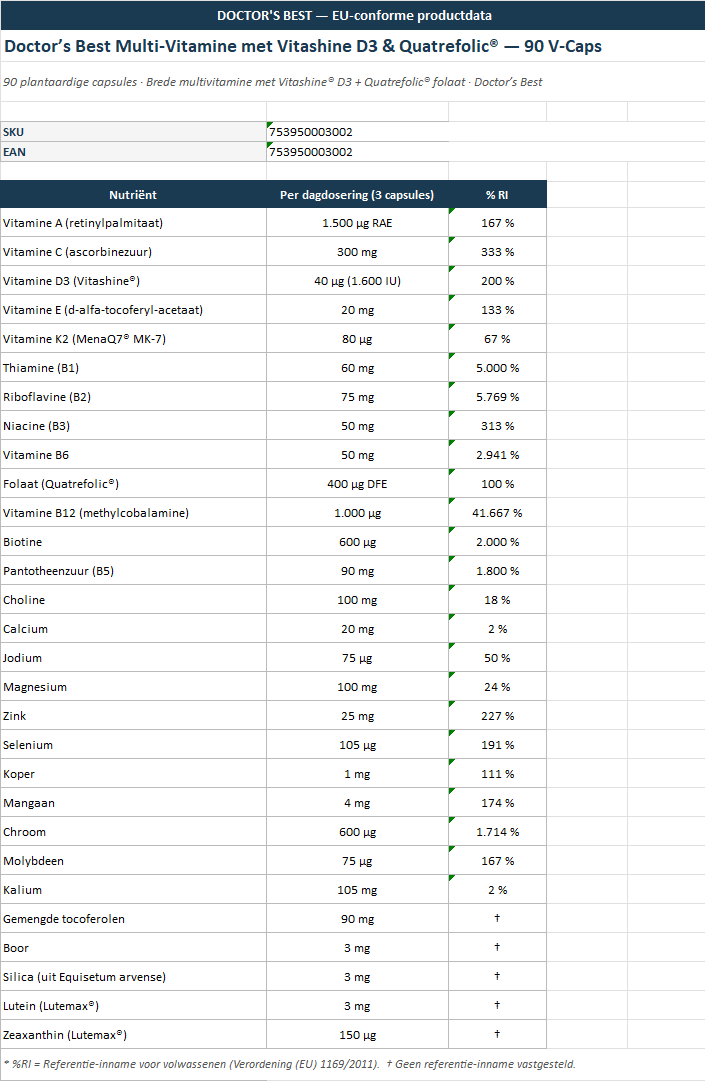
Task: Click the 313 % RI cell
Action: pyautogui.click(x=498, y=425)
